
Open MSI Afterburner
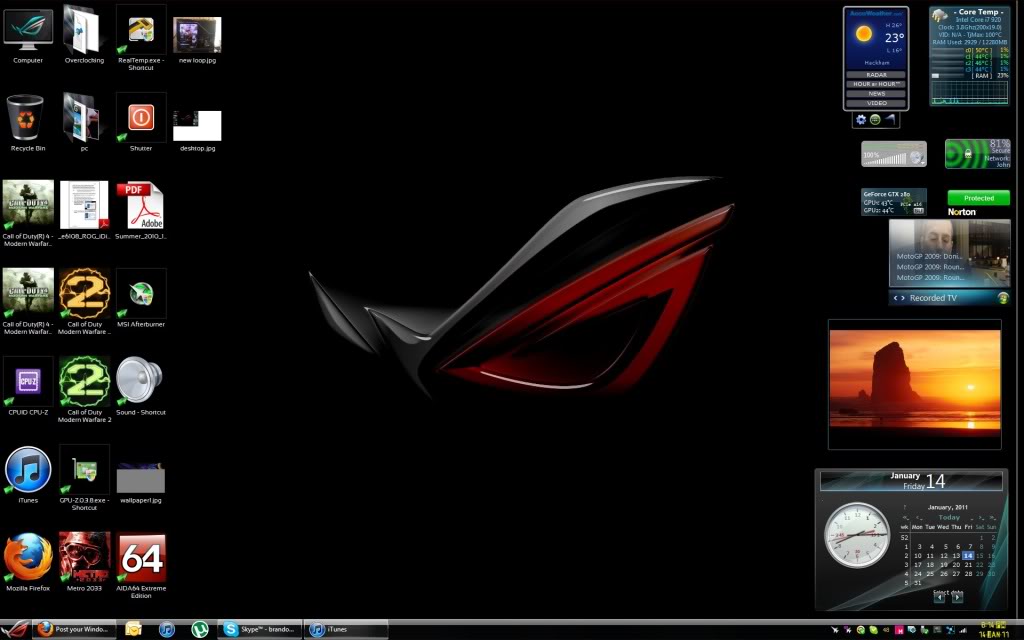pos(141,294)
